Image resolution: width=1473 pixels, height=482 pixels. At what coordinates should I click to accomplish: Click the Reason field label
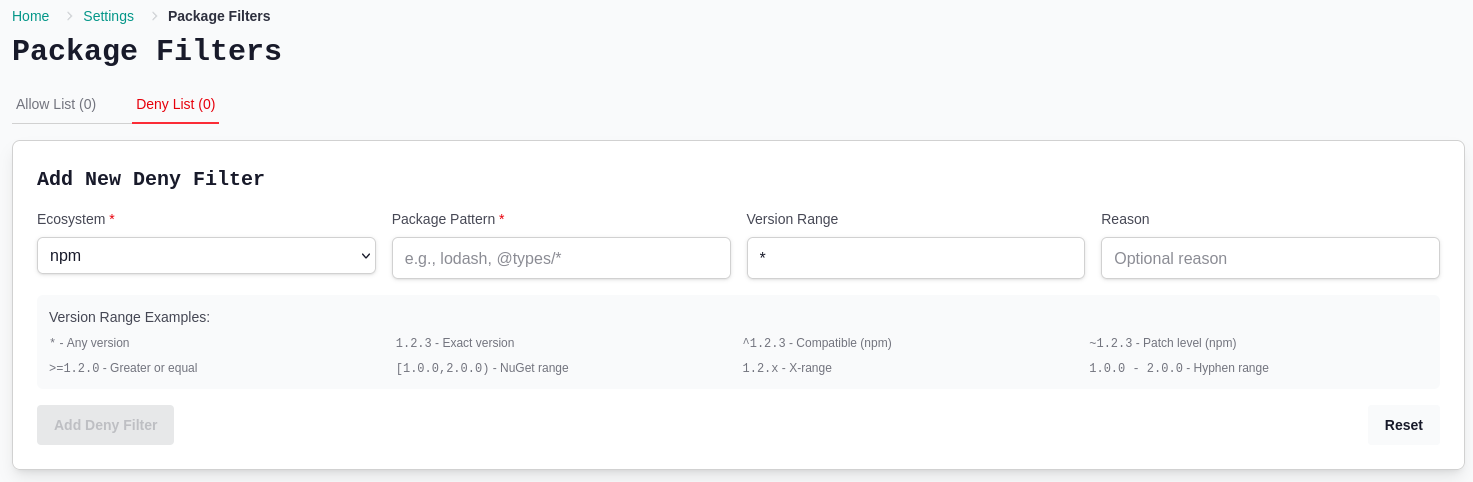[x=1125, y=219]
